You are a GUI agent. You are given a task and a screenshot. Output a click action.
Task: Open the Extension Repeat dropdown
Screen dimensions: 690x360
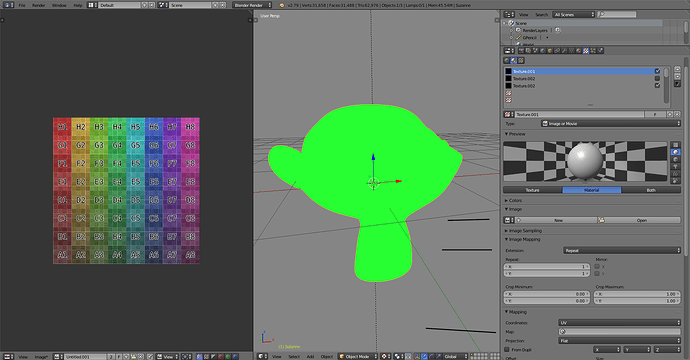coord(622,250)
